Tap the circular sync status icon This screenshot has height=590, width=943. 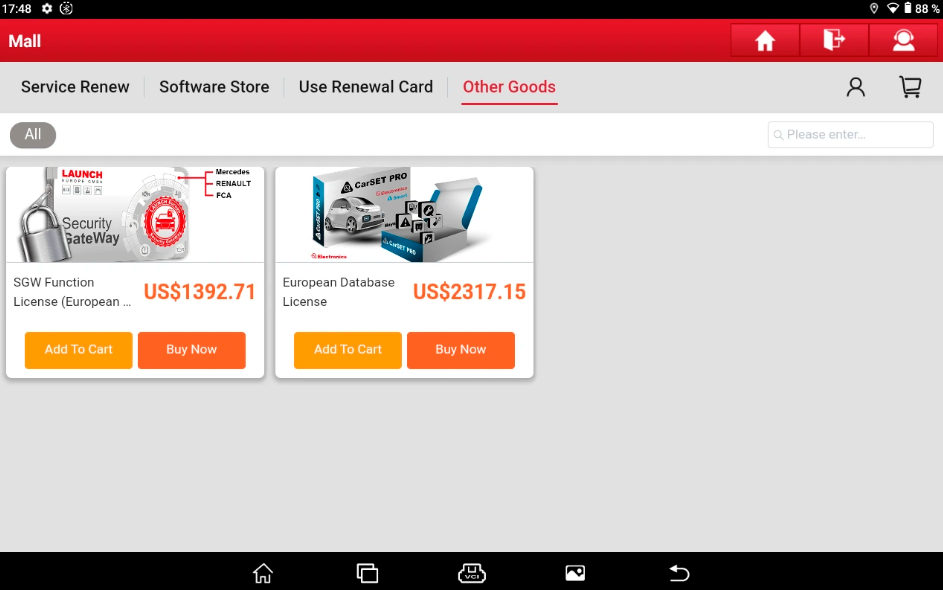click(66, 8)
